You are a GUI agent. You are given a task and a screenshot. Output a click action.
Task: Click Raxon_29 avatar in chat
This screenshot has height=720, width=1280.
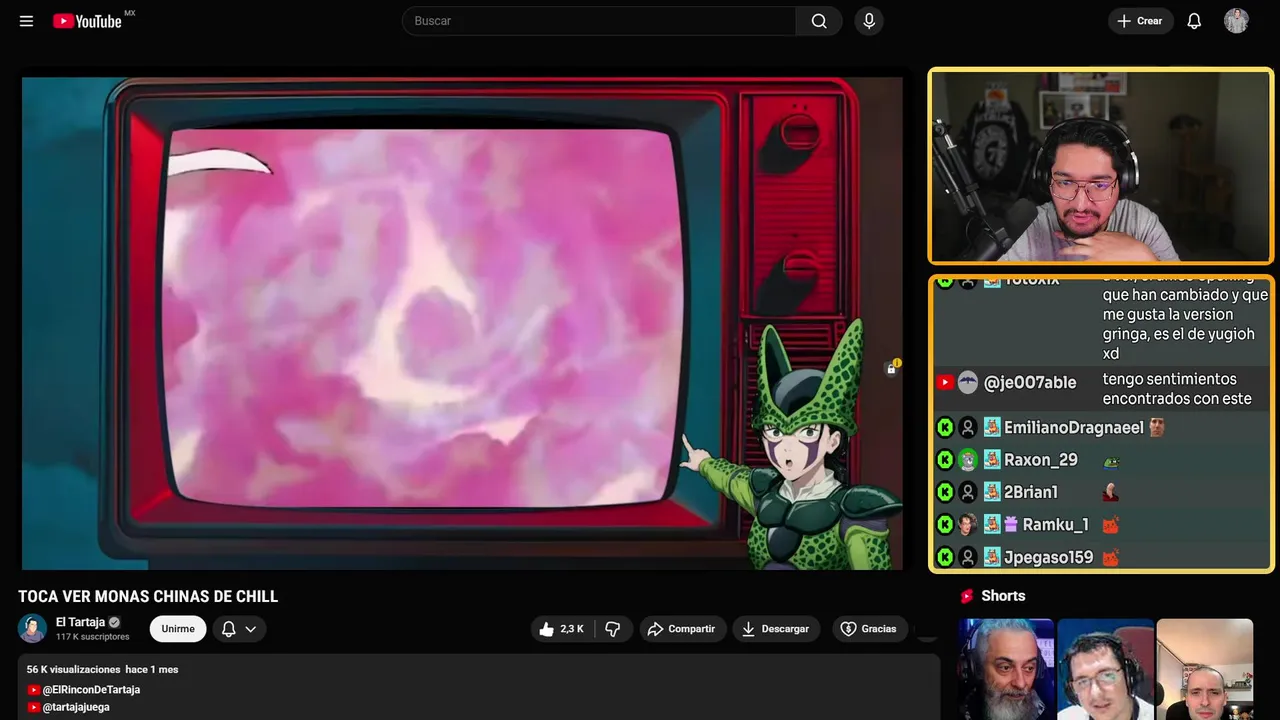pos(967,460)
